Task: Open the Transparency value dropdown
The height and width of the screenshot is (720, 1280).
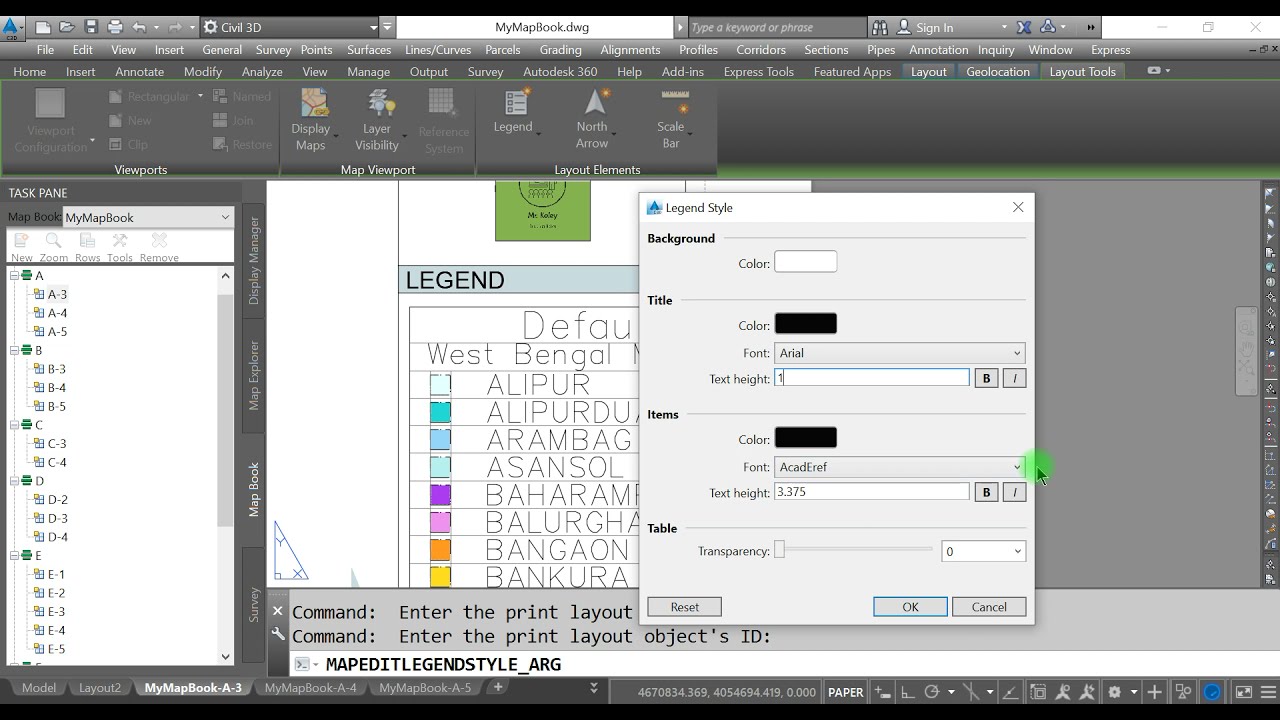Action: (984, 551)
